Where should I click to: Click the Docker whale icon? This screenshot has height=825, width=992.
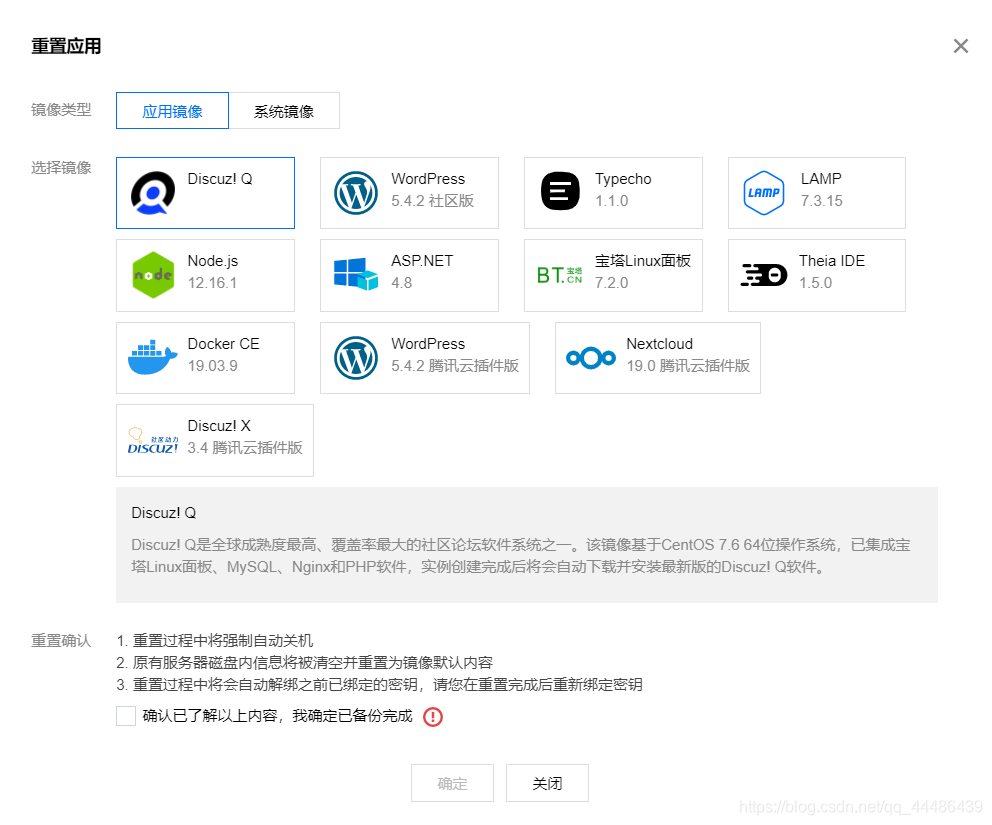click(152, 357)
